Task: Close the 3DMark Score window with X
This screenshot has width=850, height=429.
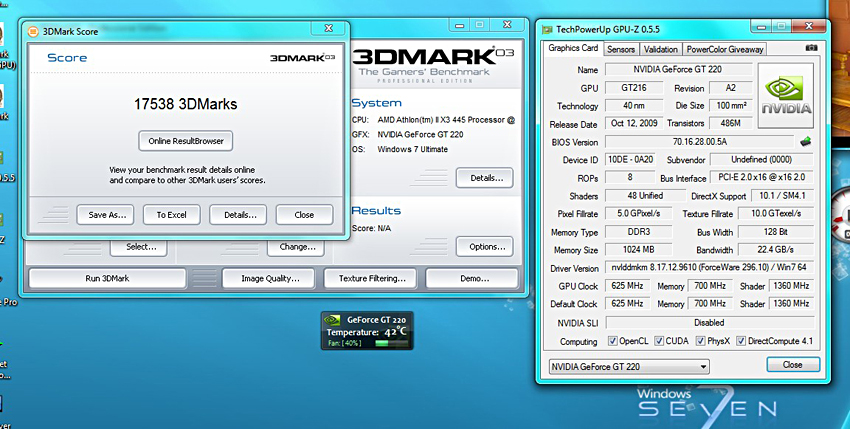Action: click(x=328, y=28)
